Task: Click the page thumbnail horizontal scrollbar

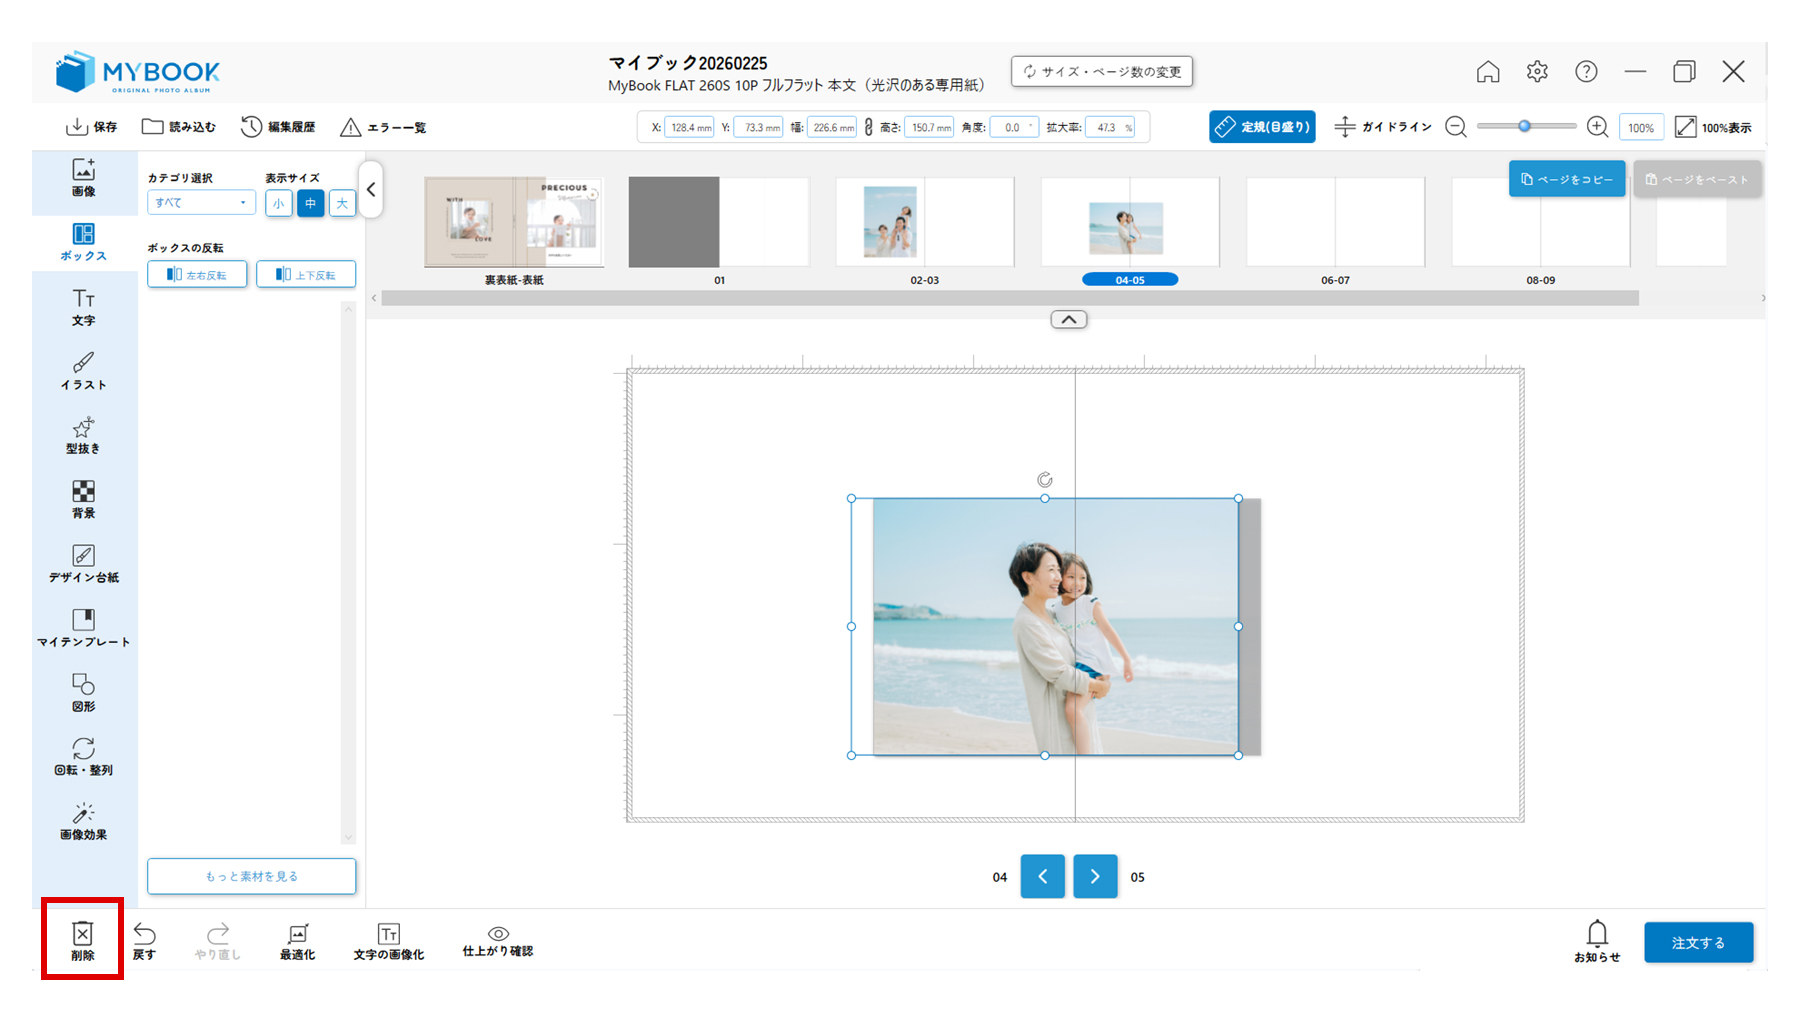Action: click(x=1010, y=298)
